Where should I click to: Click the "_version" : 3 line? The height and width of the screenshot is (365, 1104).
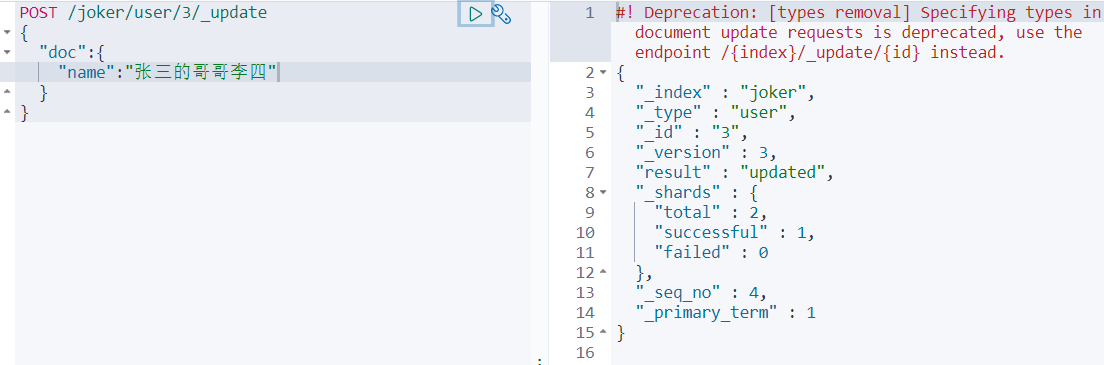click(x=705, y=152)
